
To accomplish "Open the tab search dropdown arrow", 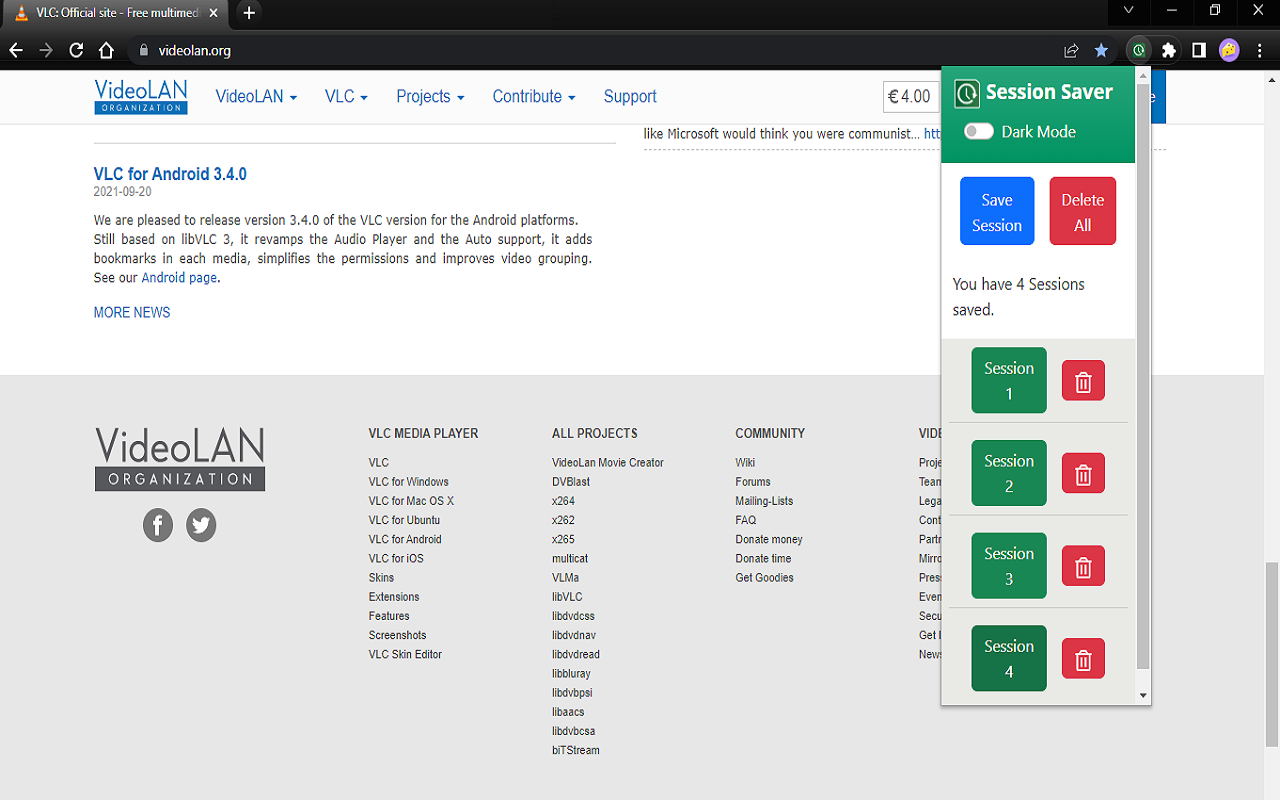I will (1128, 11).
